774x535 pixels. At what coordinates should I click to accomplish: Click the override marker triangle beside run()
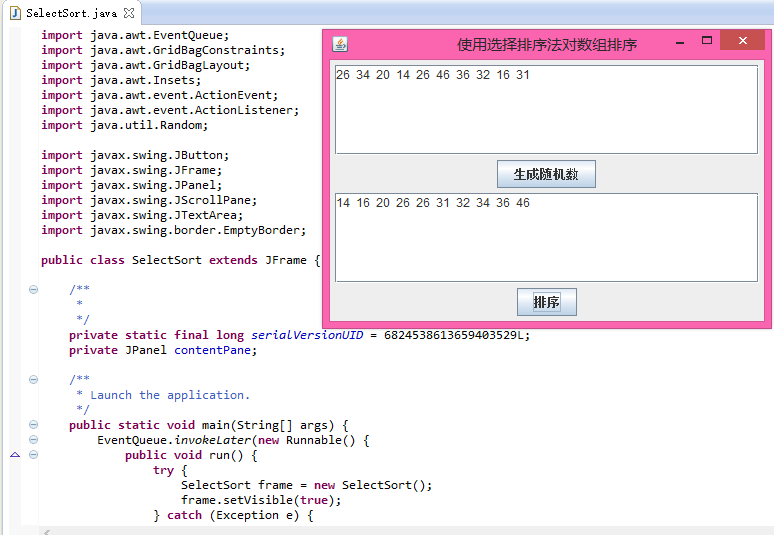(x=15, y=455)
